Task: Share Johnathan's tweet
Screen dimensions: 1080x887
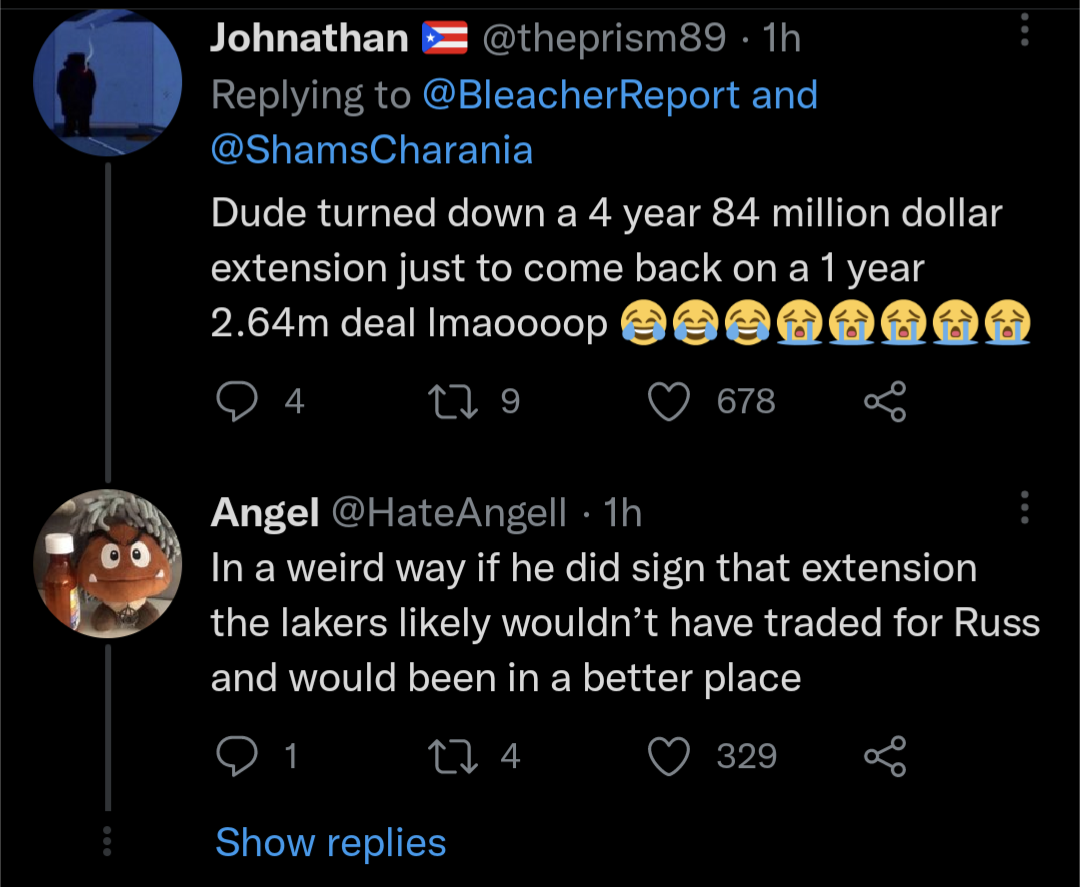Action: [x=884, y=401]
